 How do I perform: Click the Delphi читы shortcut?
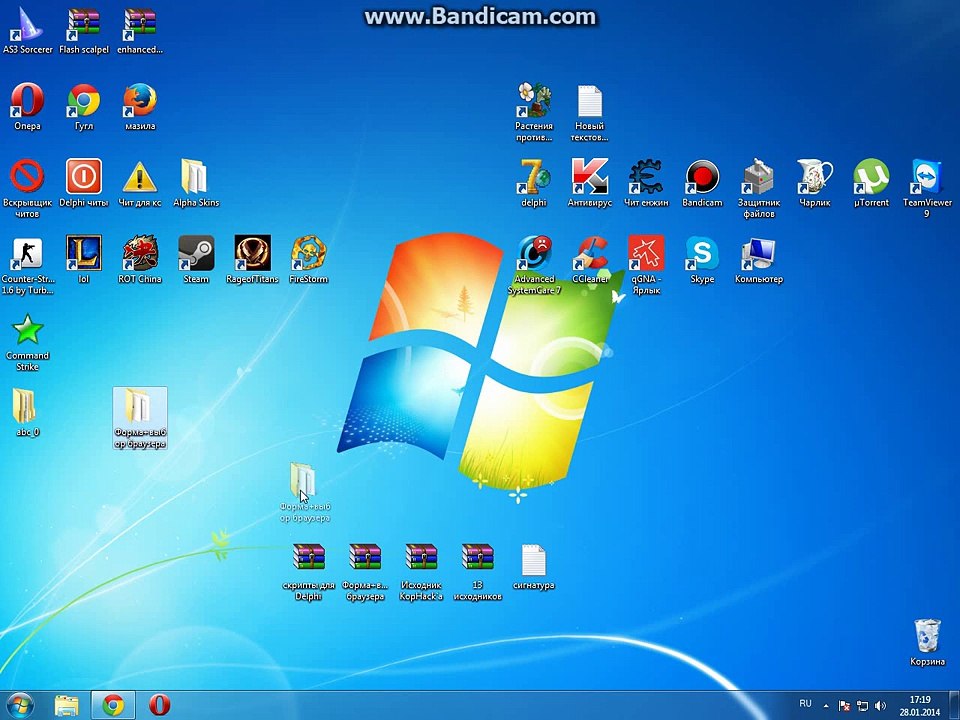84,182
